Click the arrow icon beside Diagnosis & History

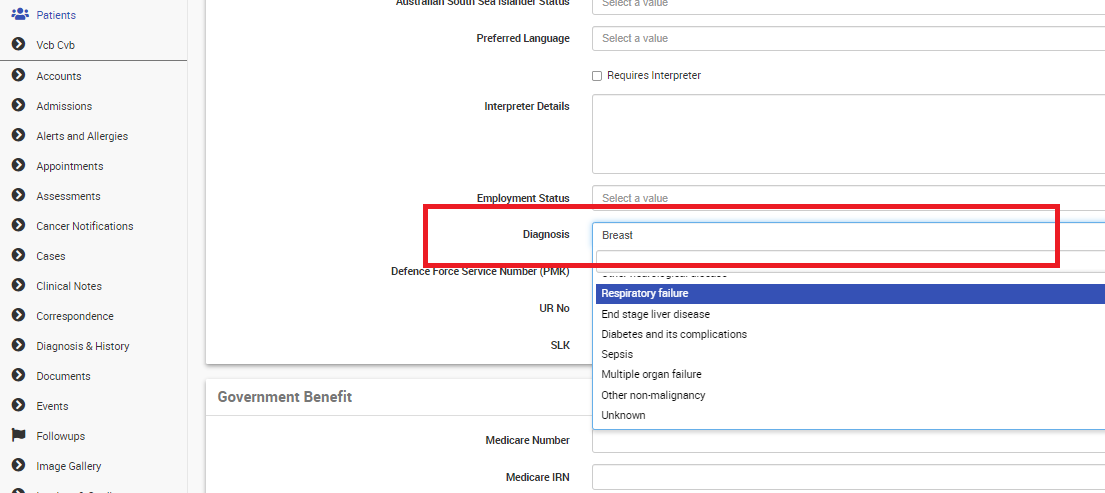(x=19, y=346)
